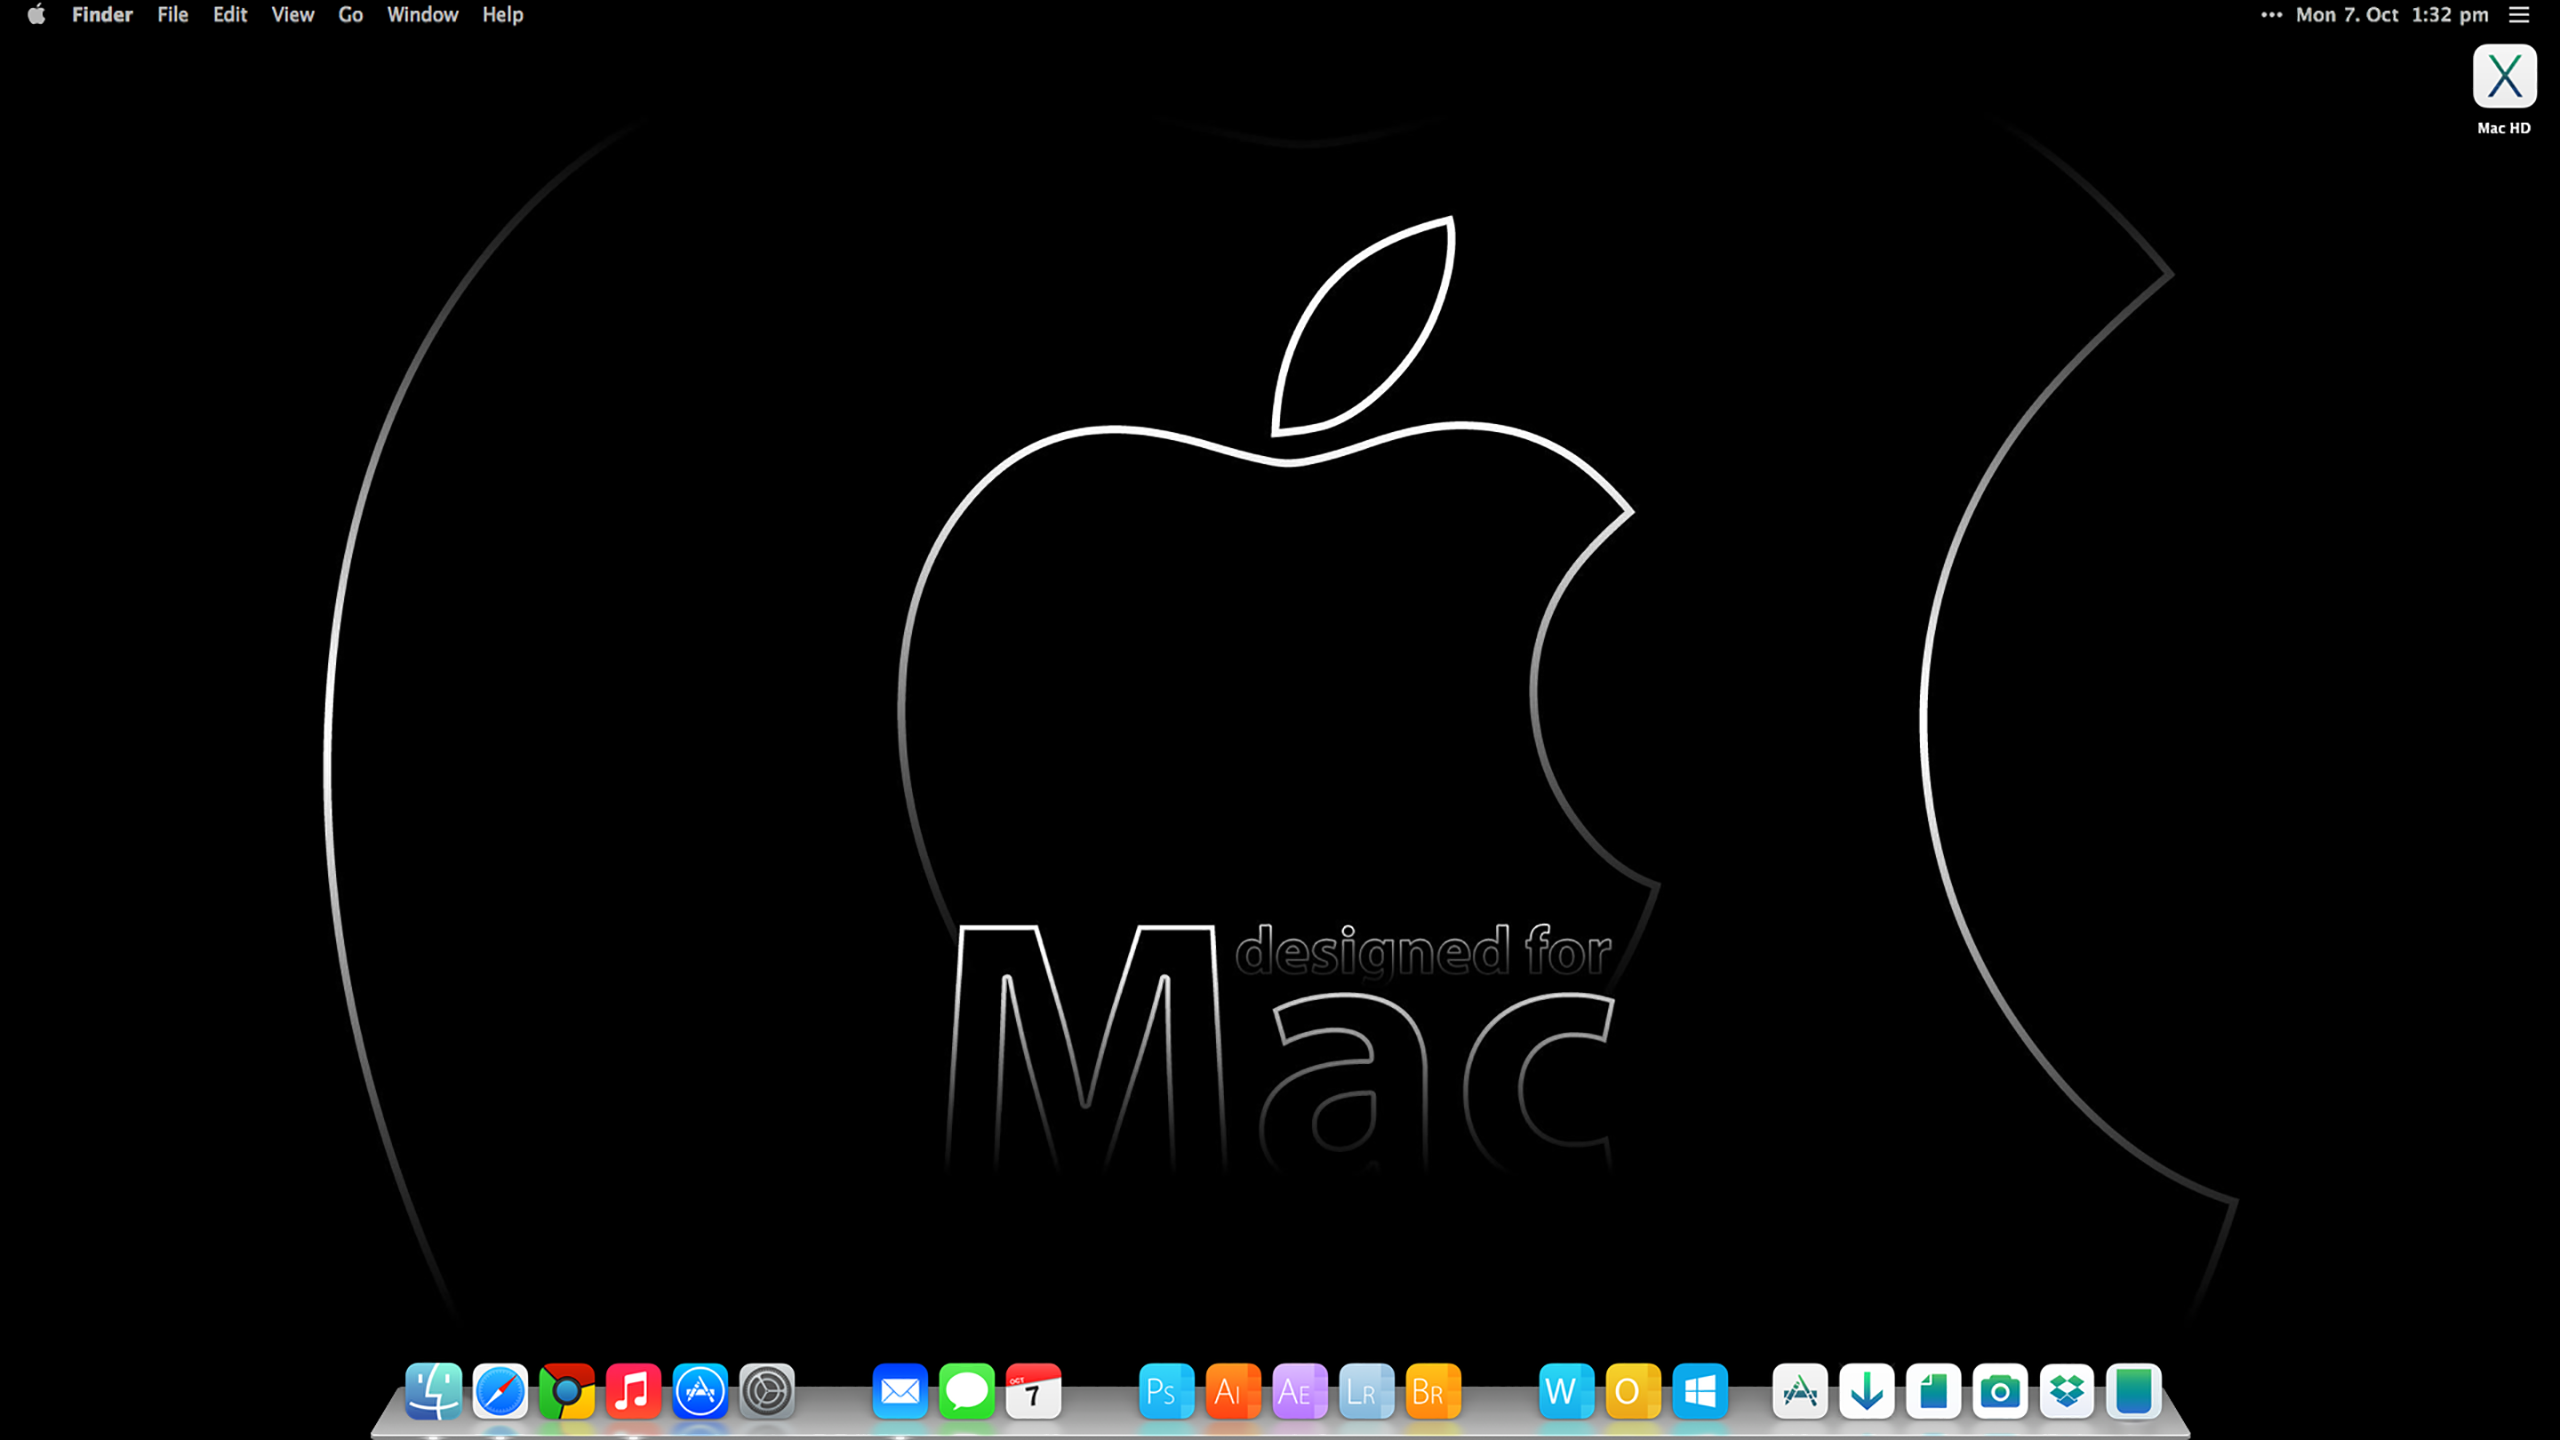Select the Mac HD label text
2560x1440 pixels.
point(2504,128)
